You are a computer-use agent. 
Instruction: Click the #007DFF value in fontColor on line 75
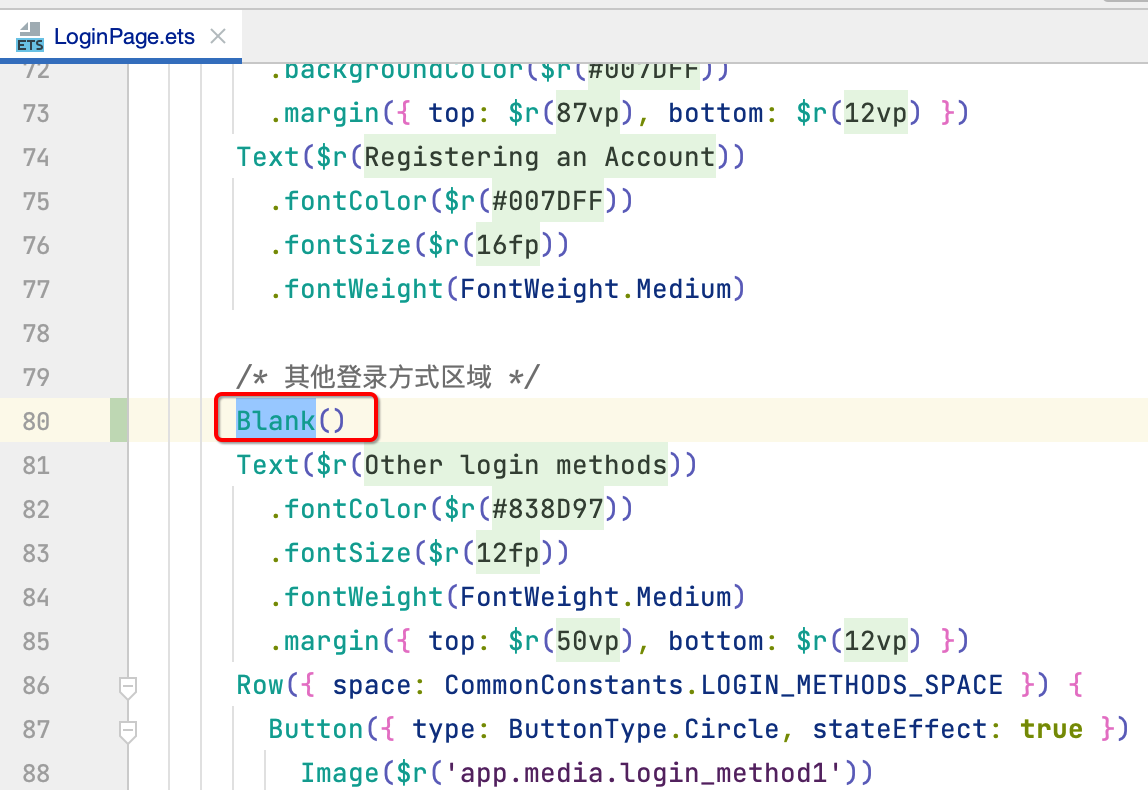[548, 201]
